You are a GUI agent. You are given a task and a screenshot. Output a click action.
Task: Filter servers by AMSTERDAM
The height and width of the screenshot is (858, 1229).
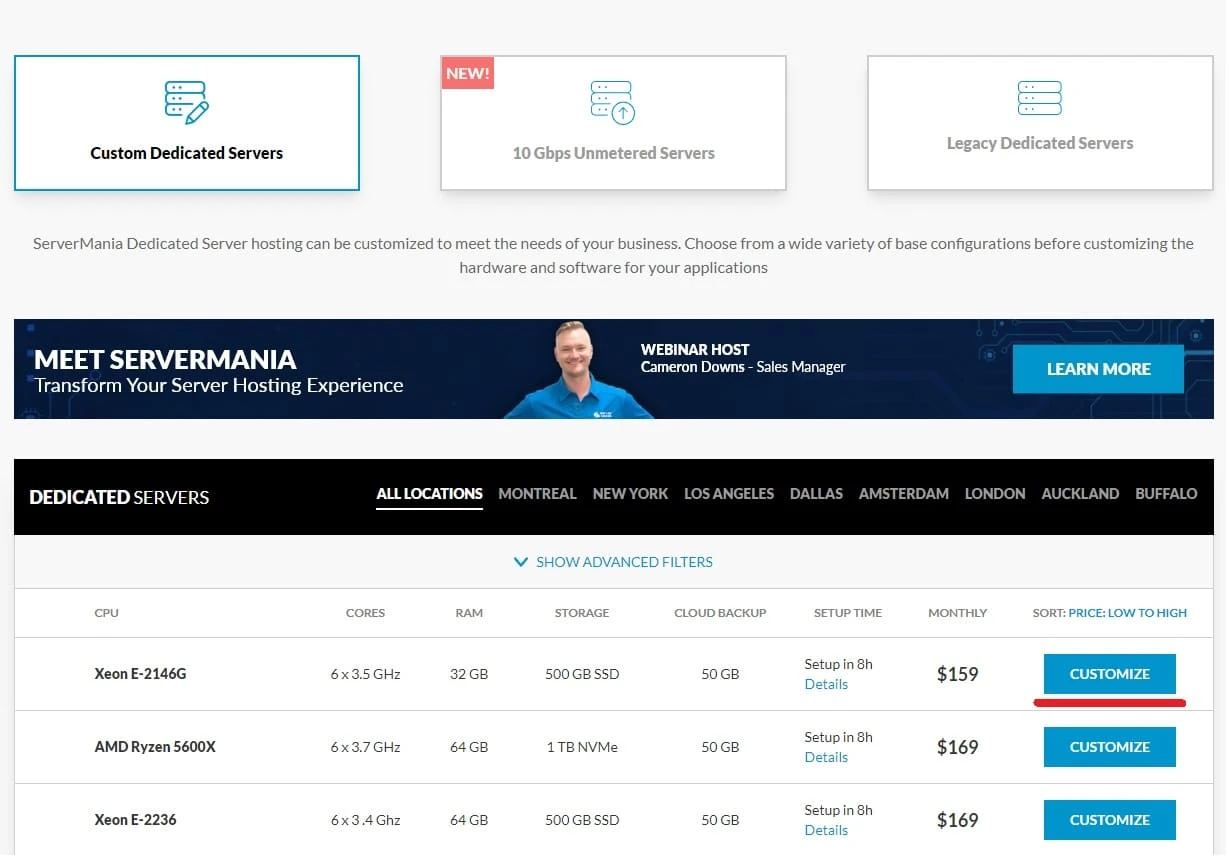[904, 494]
